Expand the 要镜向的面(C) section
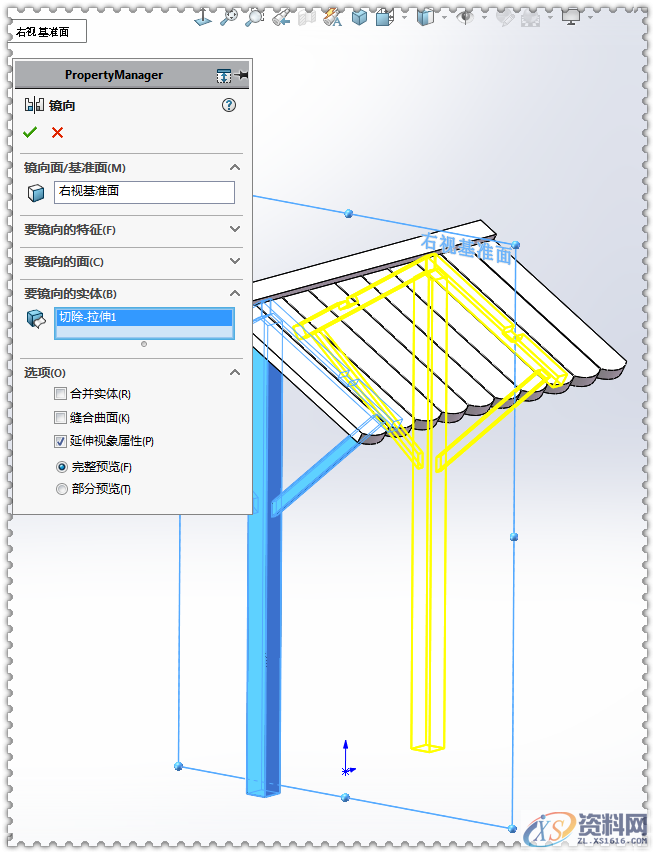The width and height of the screenshot is (655, 854). [x=235, y=261]
